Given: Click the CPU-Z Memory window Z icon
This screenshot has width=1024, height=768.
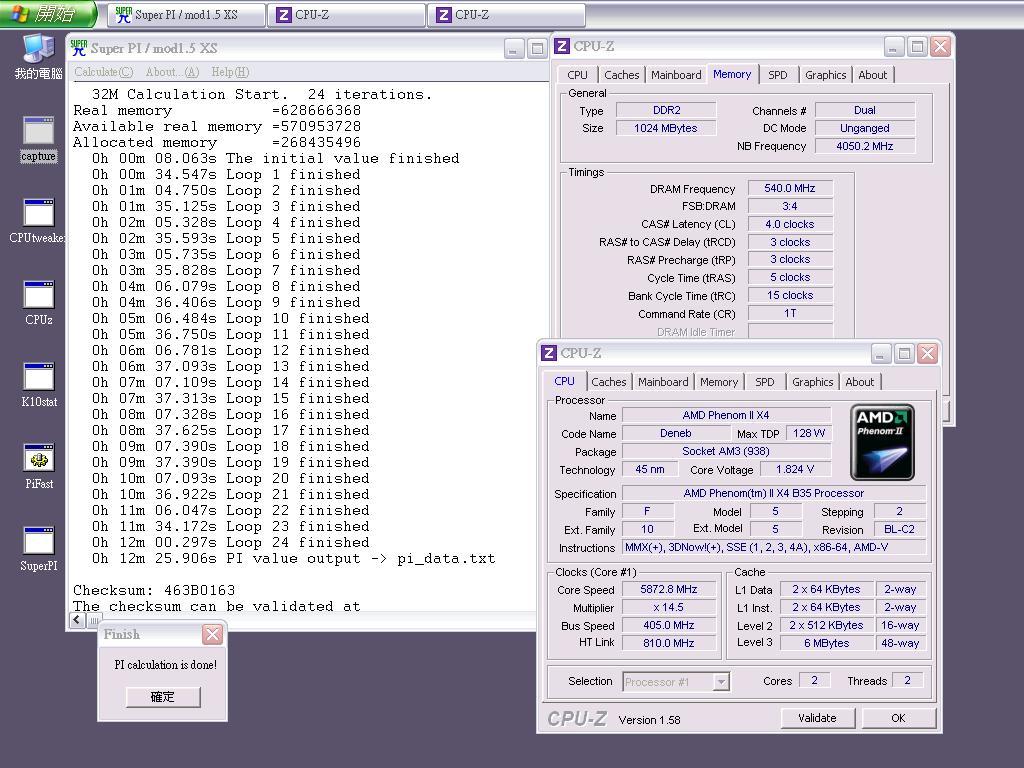Looking at the screenshot, I should 562,46.
